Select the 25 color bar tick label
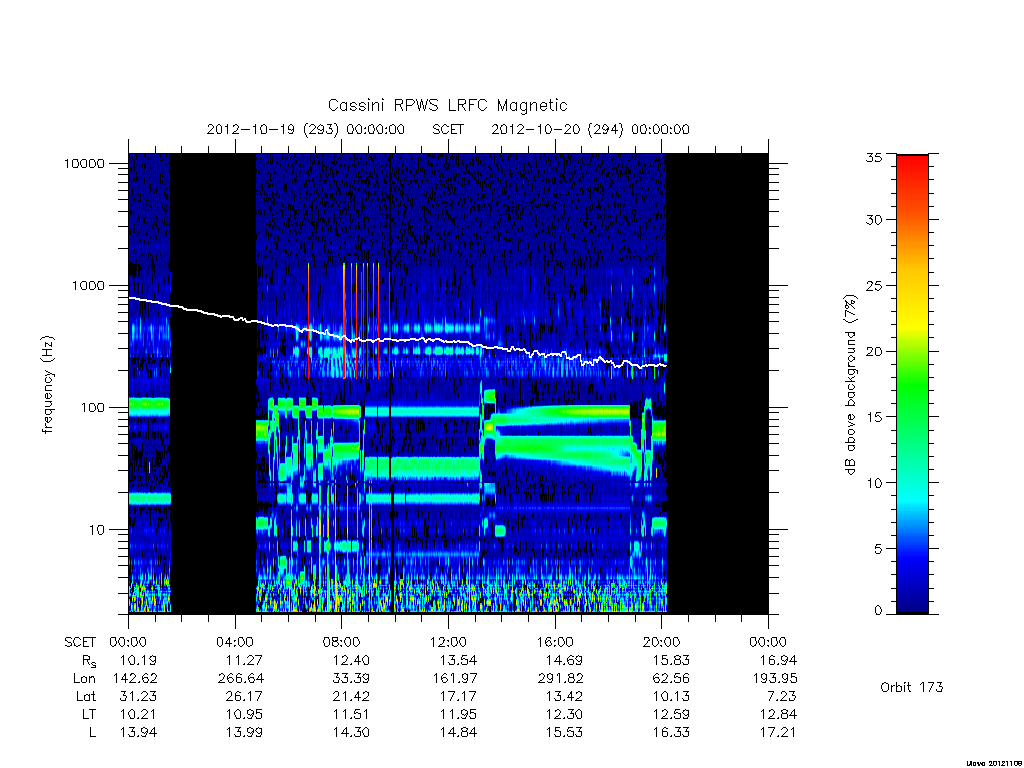This screenshot has height=768, width=1024. pyautogui.click(x=874, y=285)
